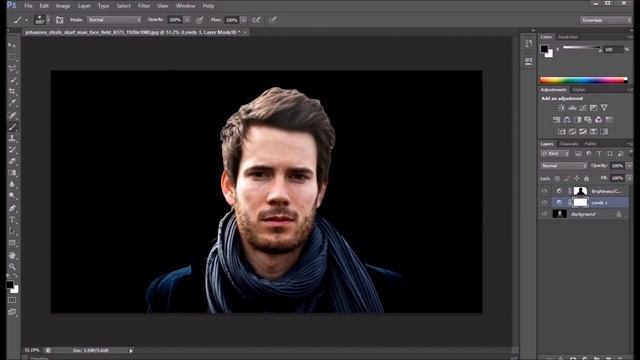This screenshot has width=640, height=360.
Task: Switch to the Styles tab
Action: (x=578, y=90)
